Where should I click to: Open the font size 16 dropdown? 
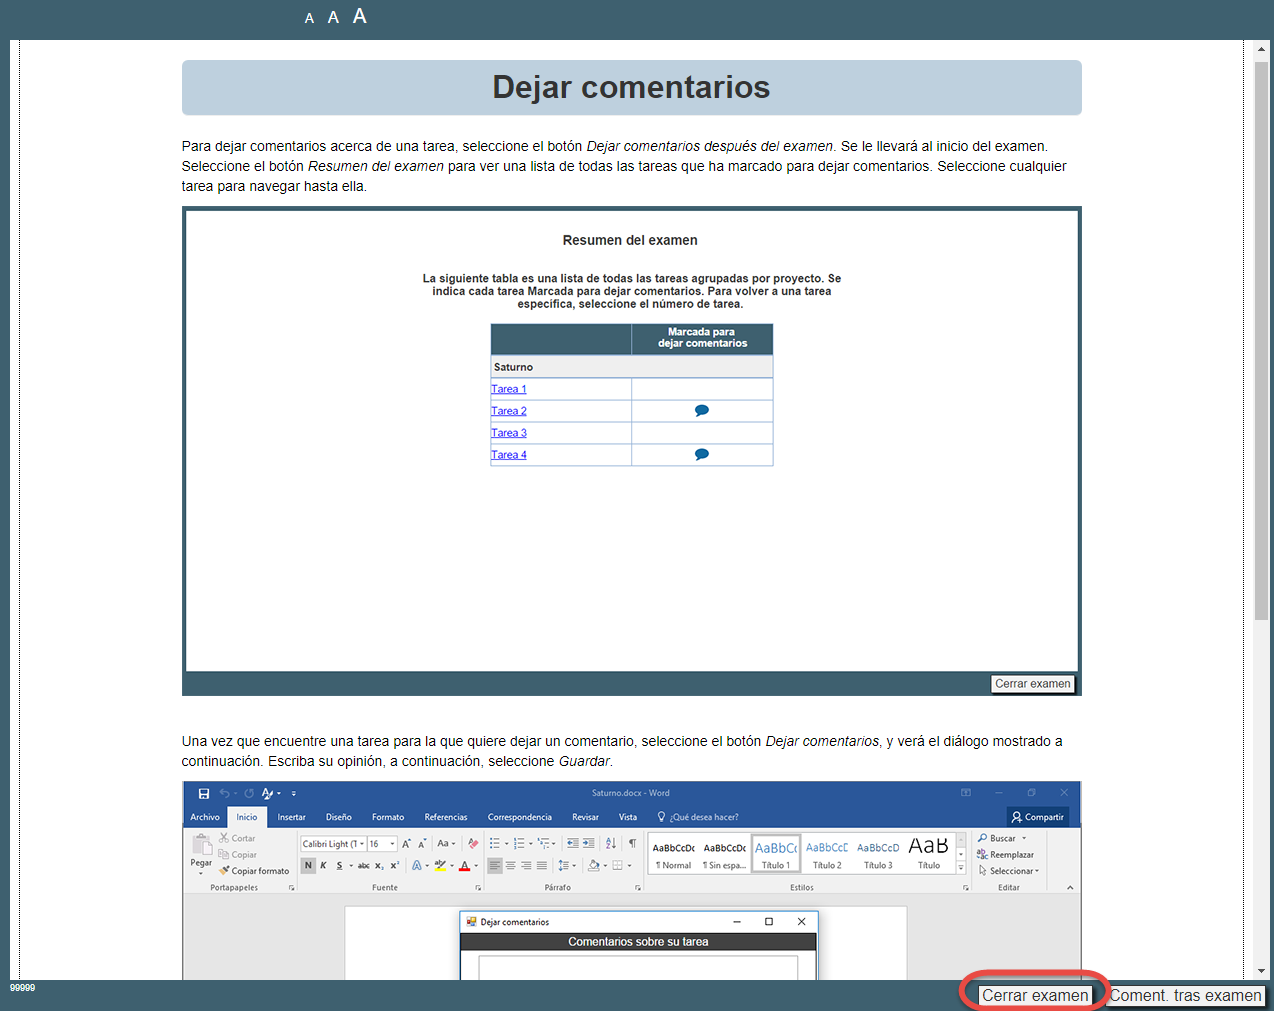[392, 844]
